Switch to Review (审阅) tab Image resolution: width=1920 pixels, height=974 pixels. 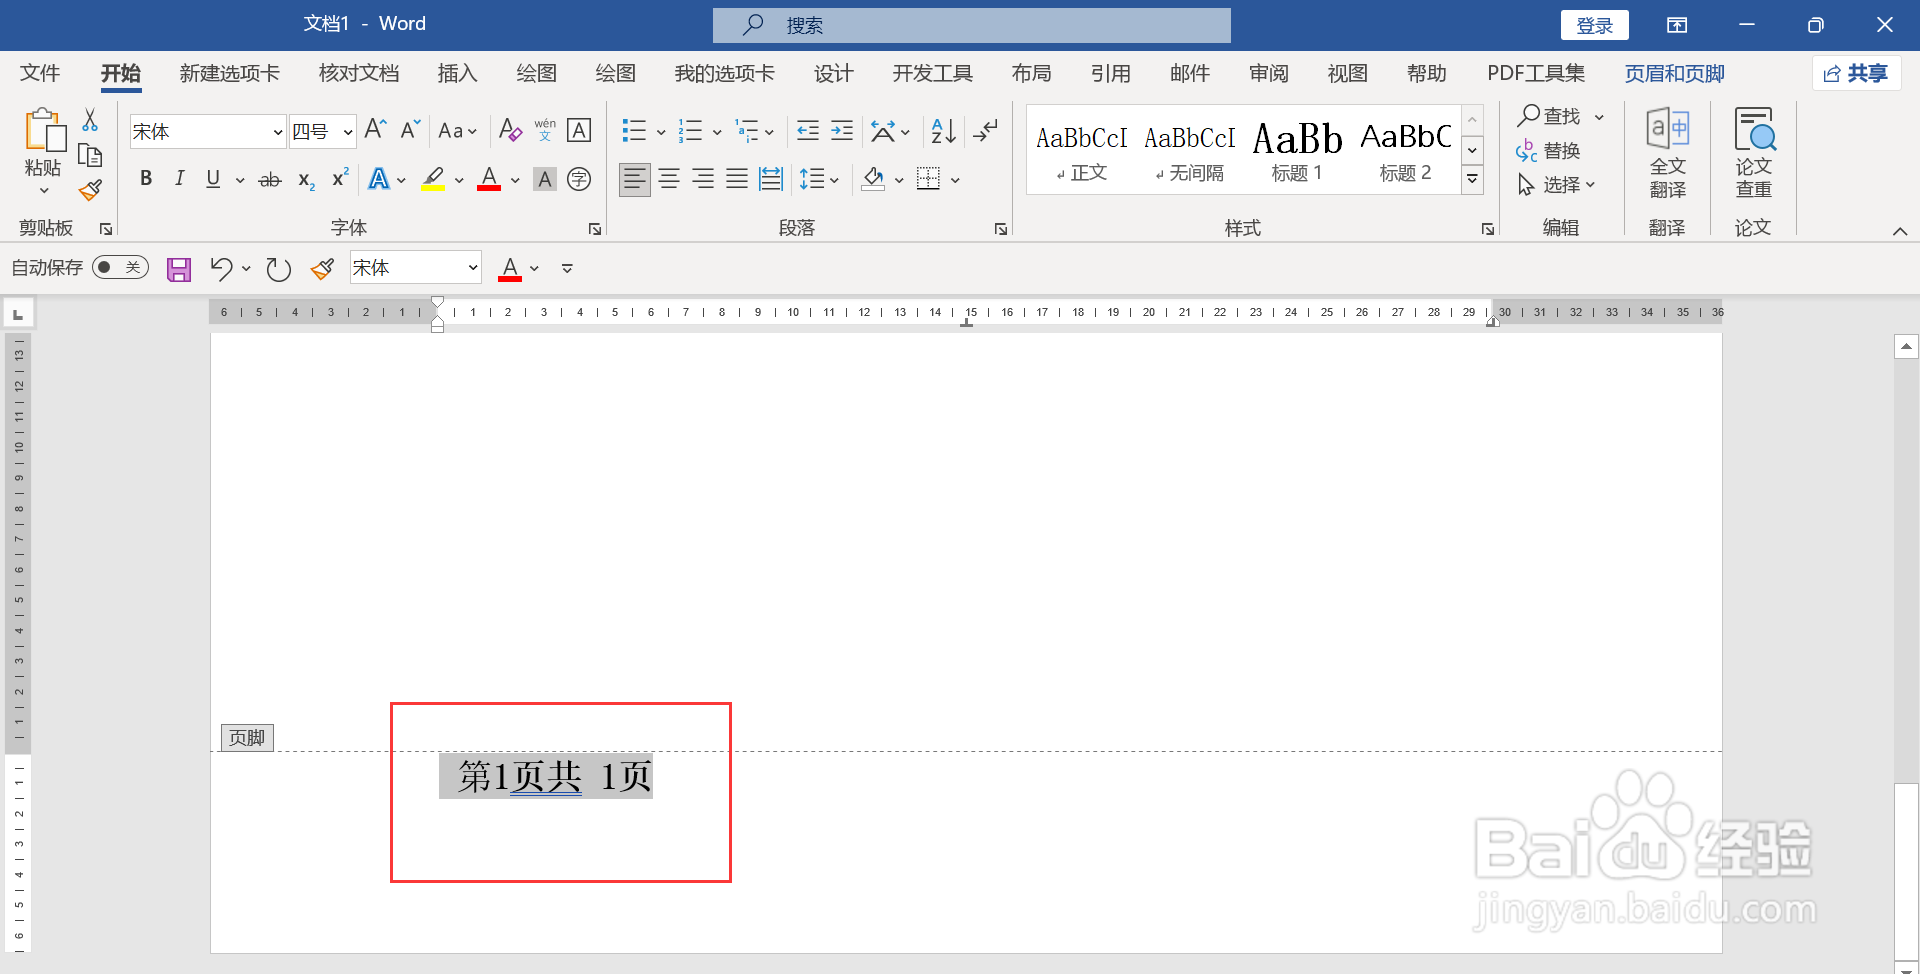click(x=1268, y=73)
